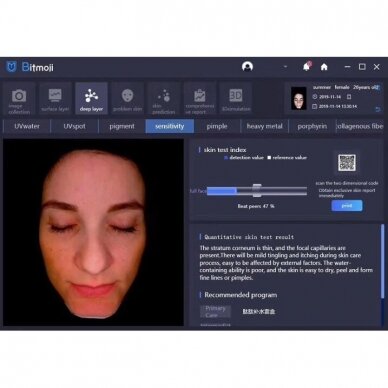388x388 pixels.
Task: Click the sensitivity face scan image
Action: click(93, 232)
